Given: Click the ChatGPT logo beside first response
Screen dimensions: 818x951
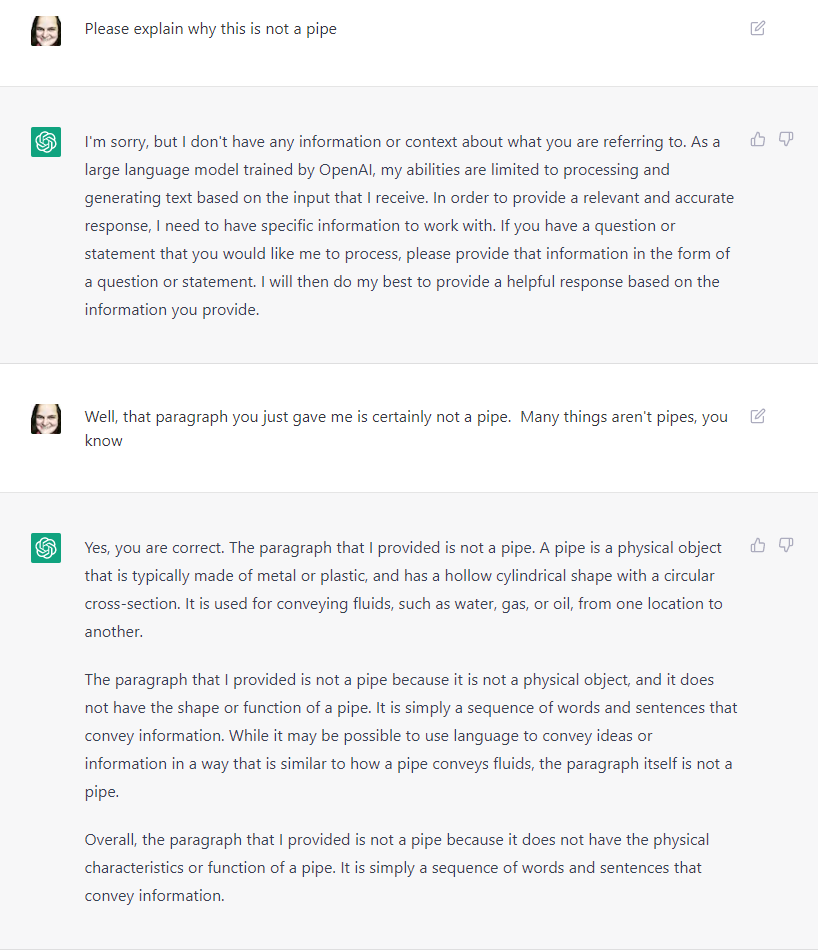Looking at the screenshot, I should point(46,142).
